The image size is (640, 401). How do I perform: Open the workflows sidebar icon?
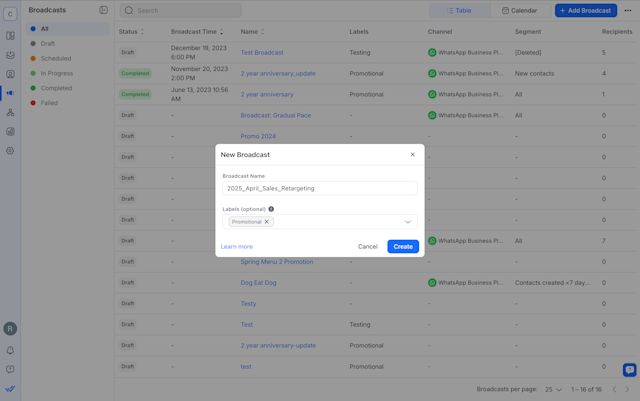[10, 112]
